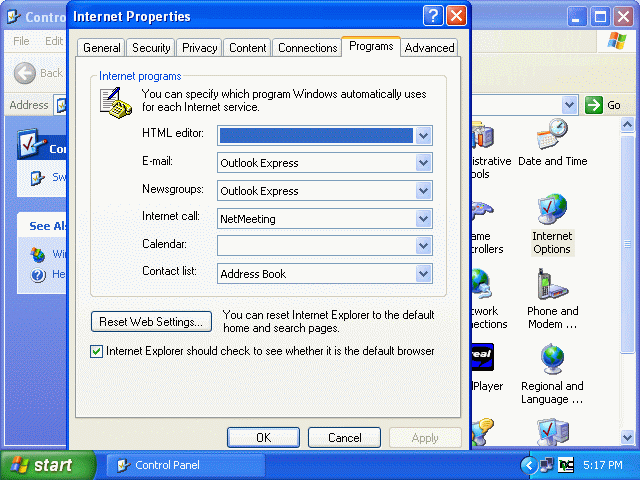Confirm with the OK button
Screen dimensions: 640x480
[x=263, y=438]
